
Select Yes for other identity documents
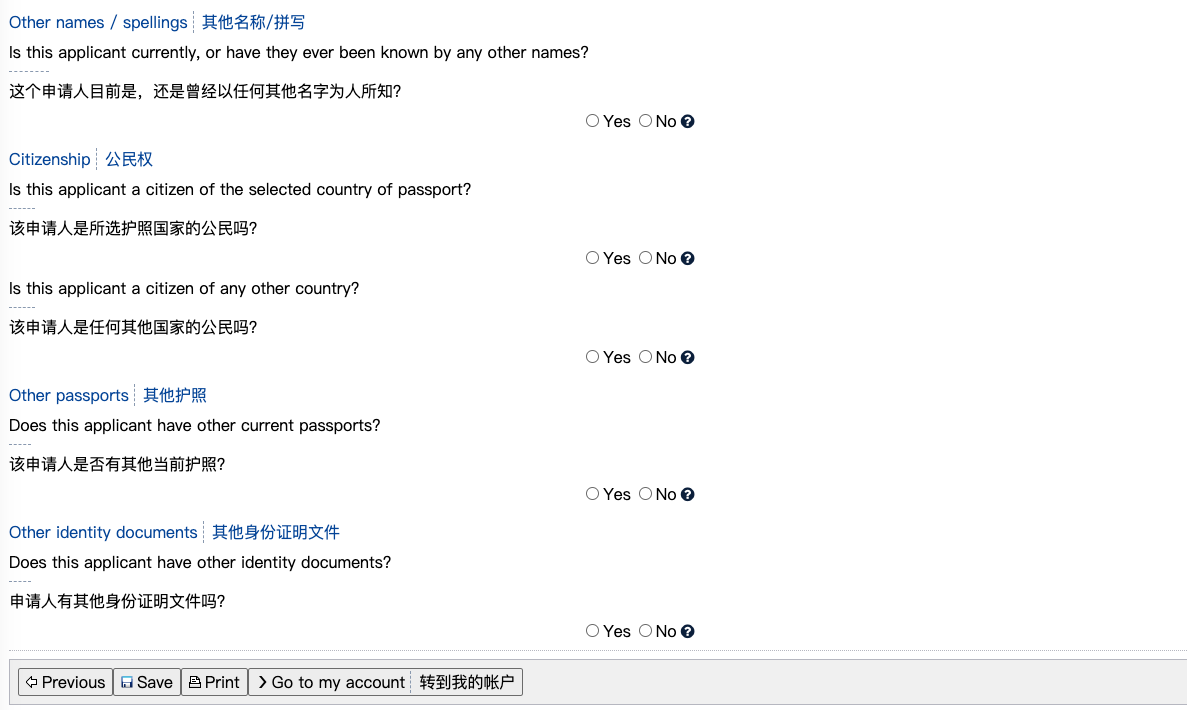click(592, 631)
